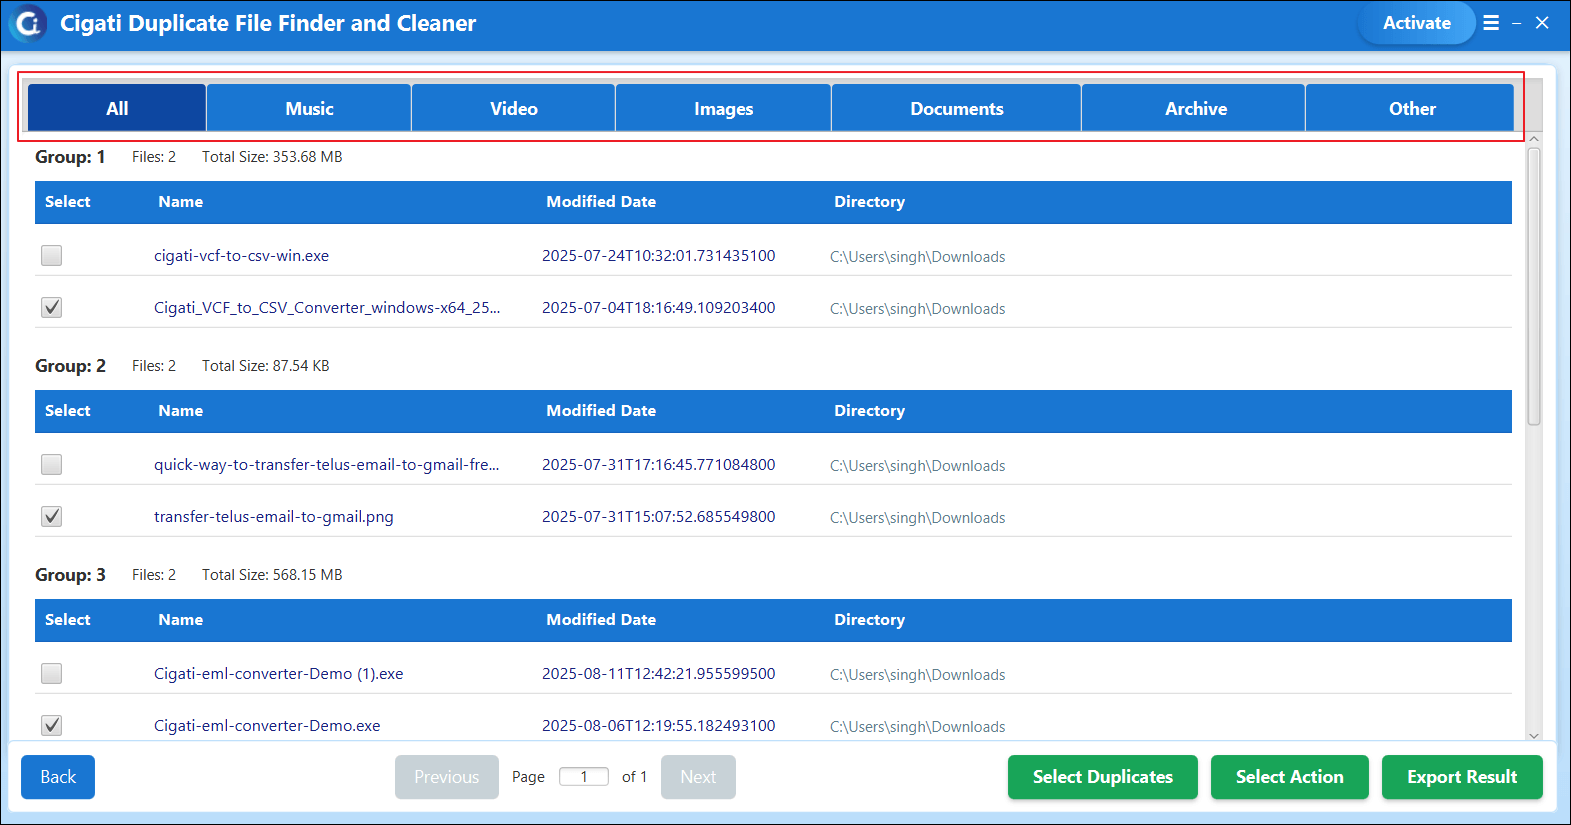Screen dimensions: 1571x825
Task: Click the Activate button
Action: 1416,23
